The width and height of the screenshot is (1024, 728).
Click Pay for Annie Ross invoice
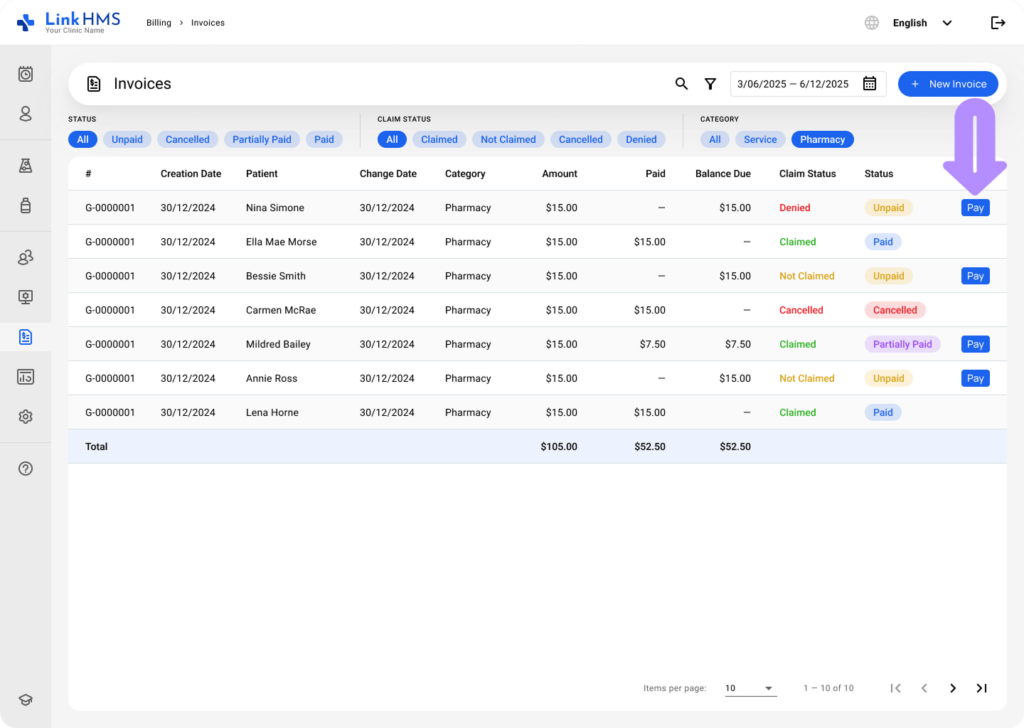pos(975,378)
